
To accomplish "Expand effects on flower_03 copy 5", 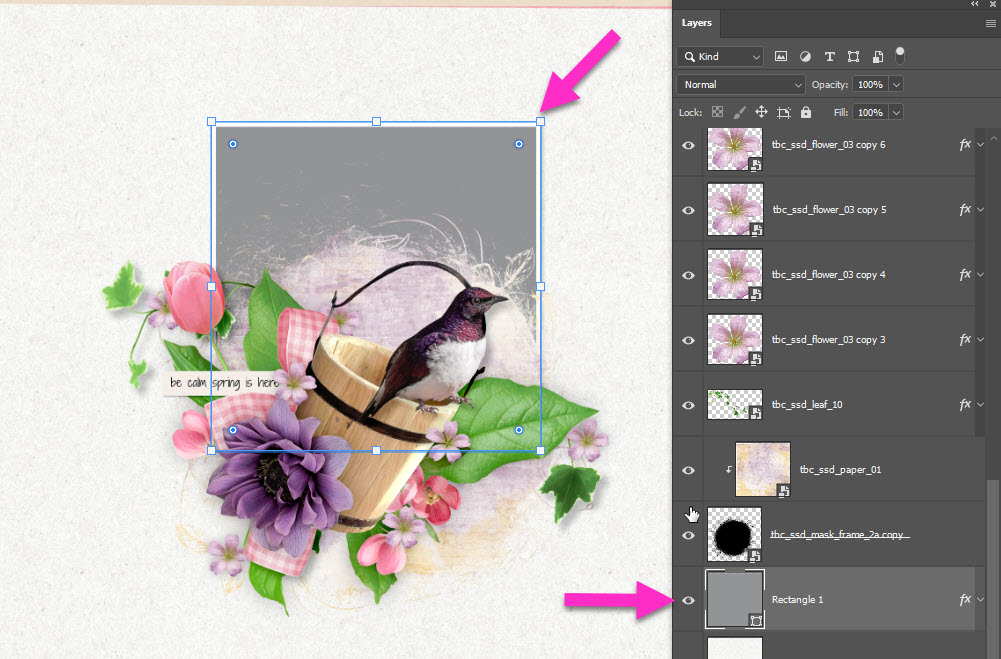I will pos(981,209).
